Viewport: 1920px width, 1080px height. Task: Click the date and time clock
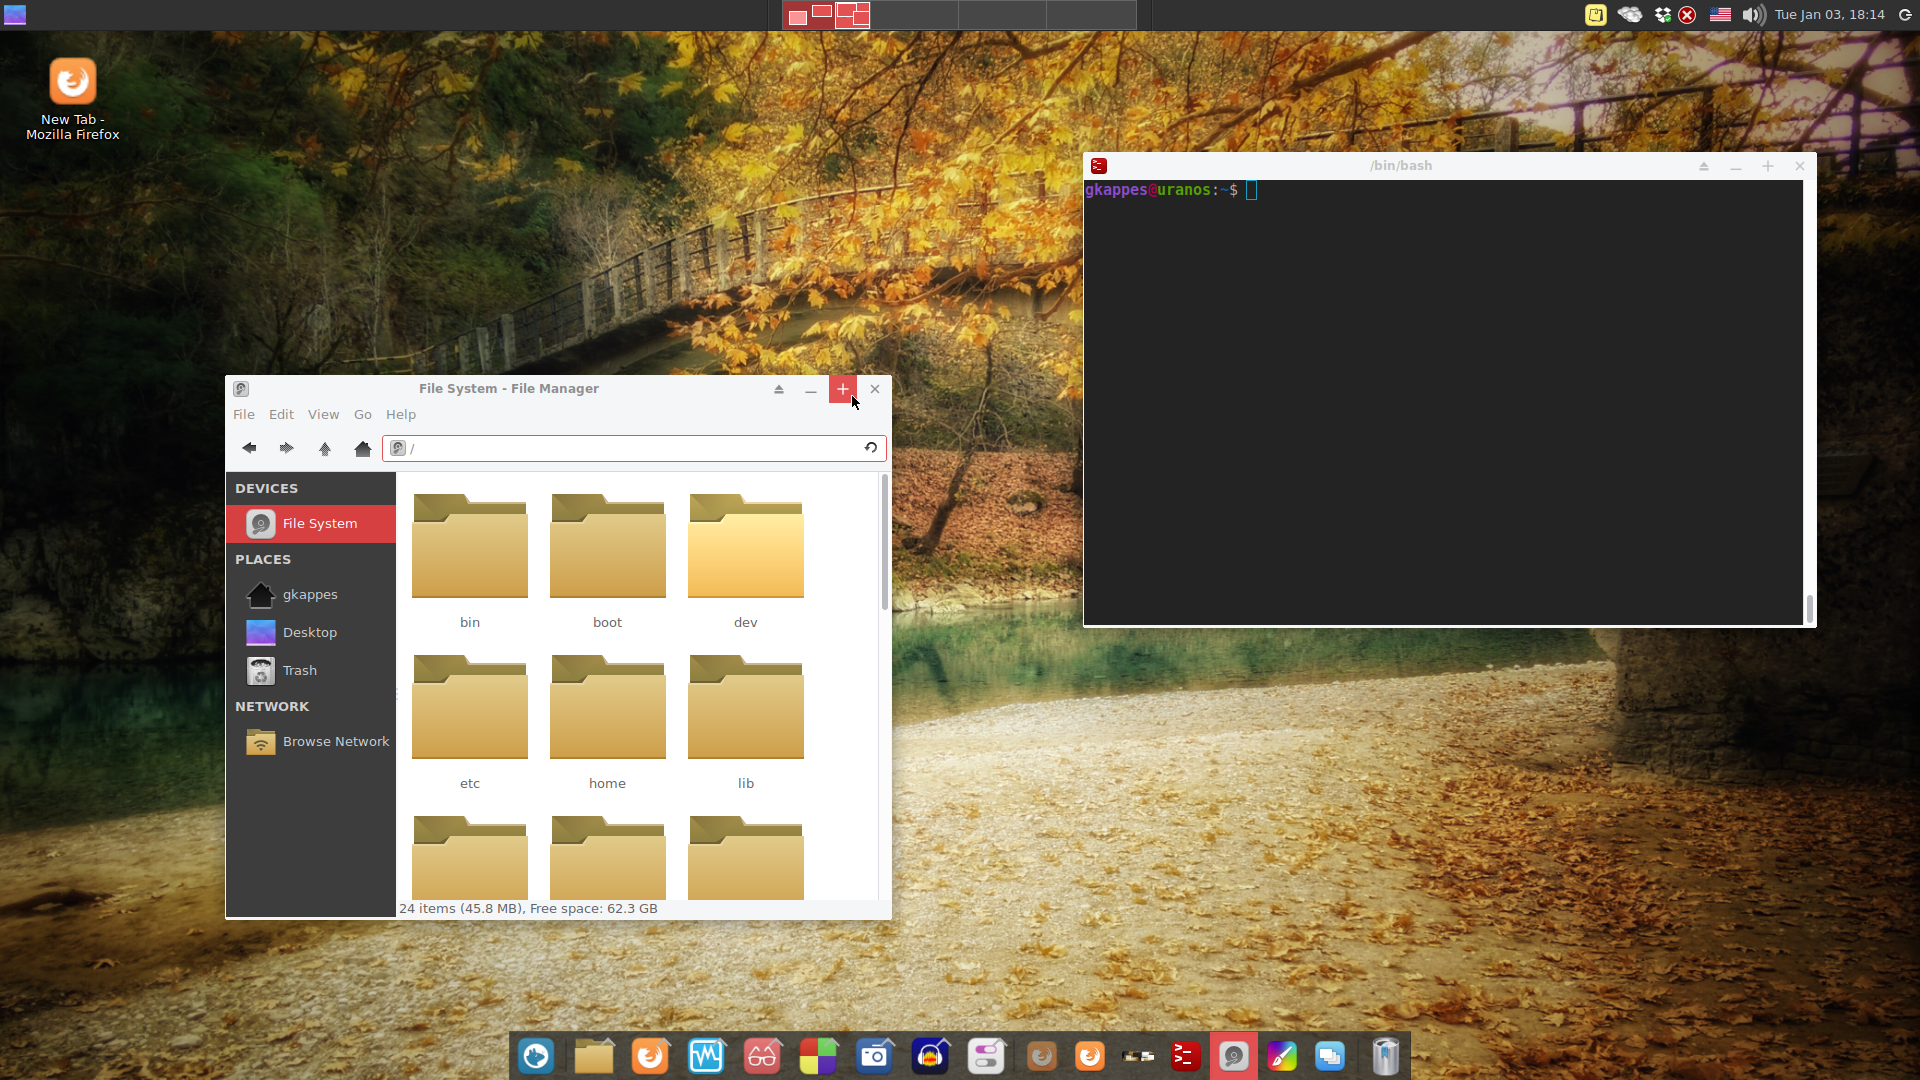pos(1829,15)
